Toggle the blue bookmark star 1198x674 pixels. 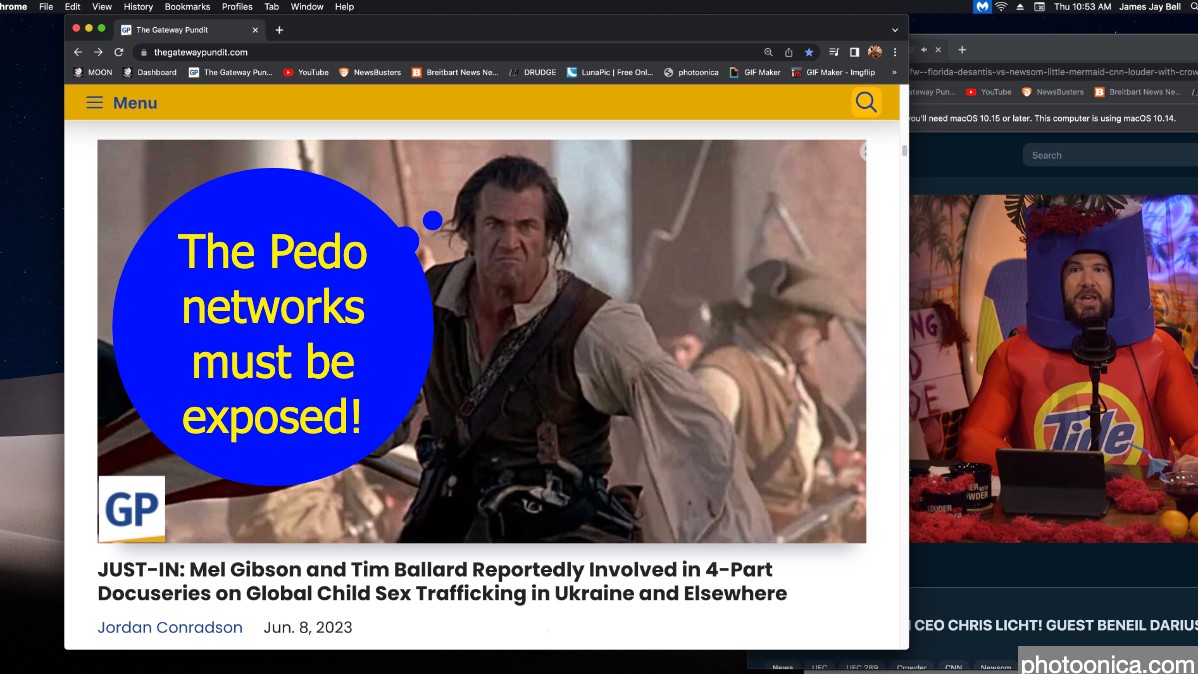click(x=809, y=52)
